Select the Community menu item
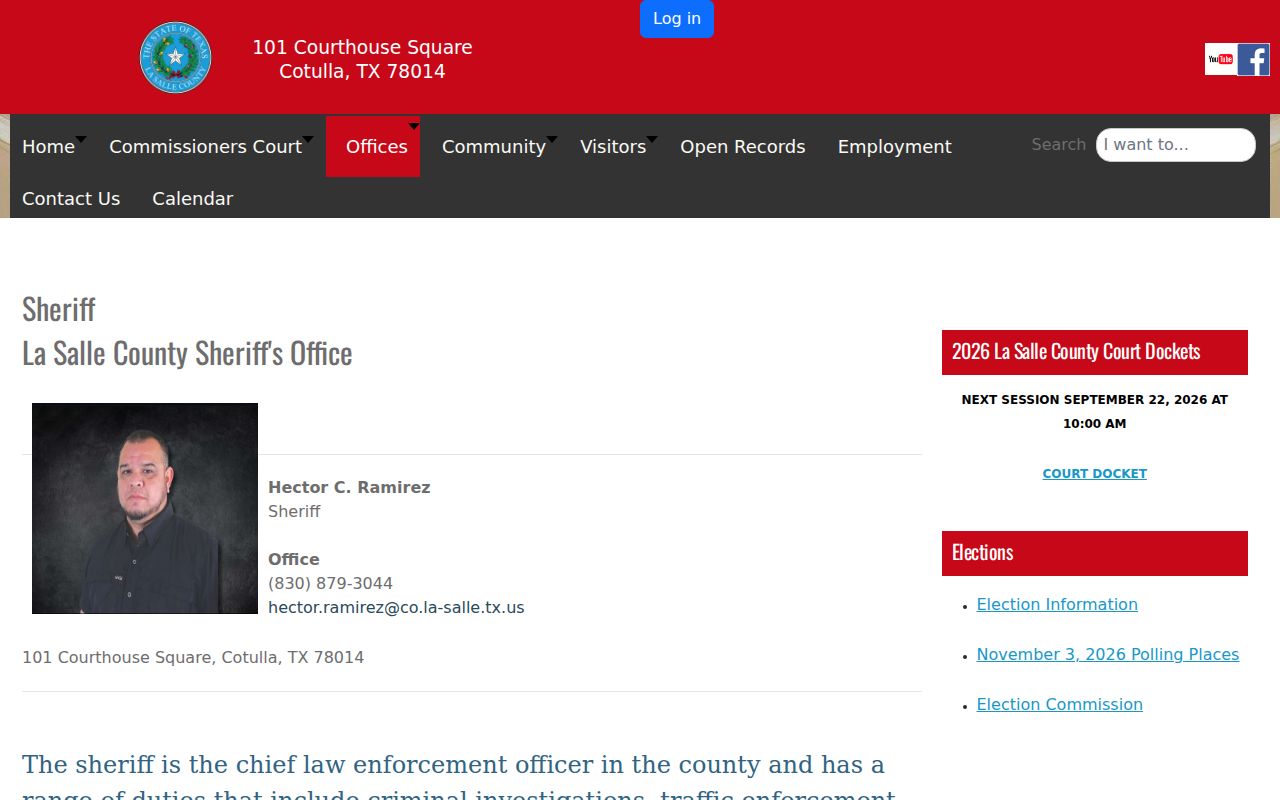The height and width of the screenshot is (800, 1280). pyautogui.click(x=494, y=147)
